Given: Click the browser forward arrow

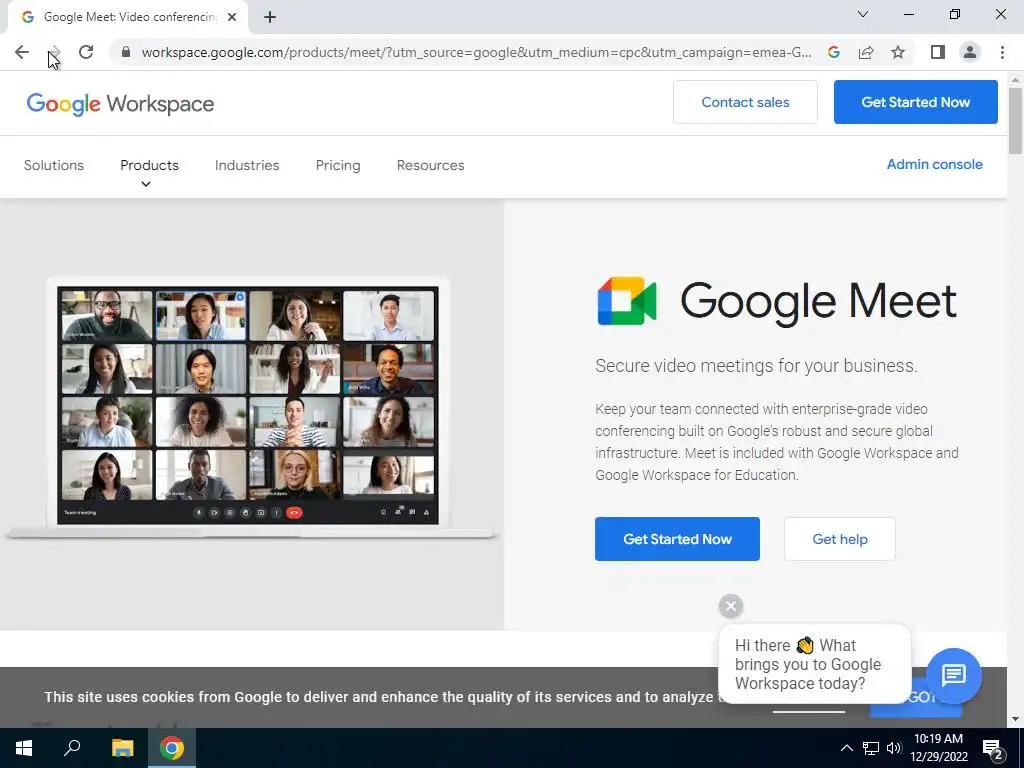Looking at the screenshot, I should tap(55, 52).
